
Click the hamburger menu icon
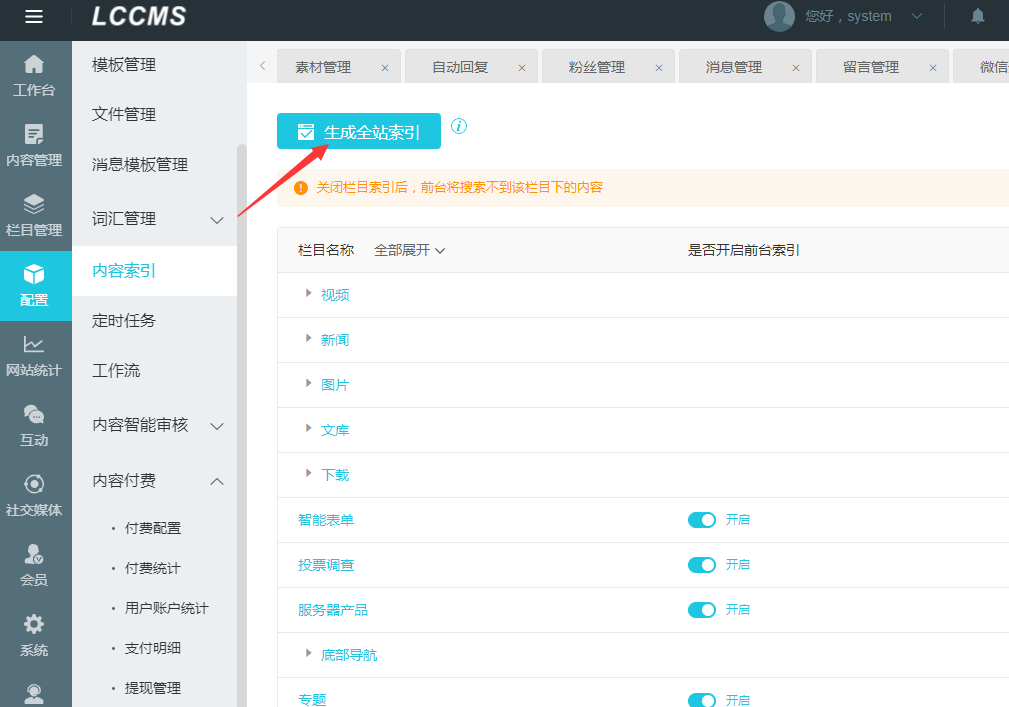pos(34,16)
